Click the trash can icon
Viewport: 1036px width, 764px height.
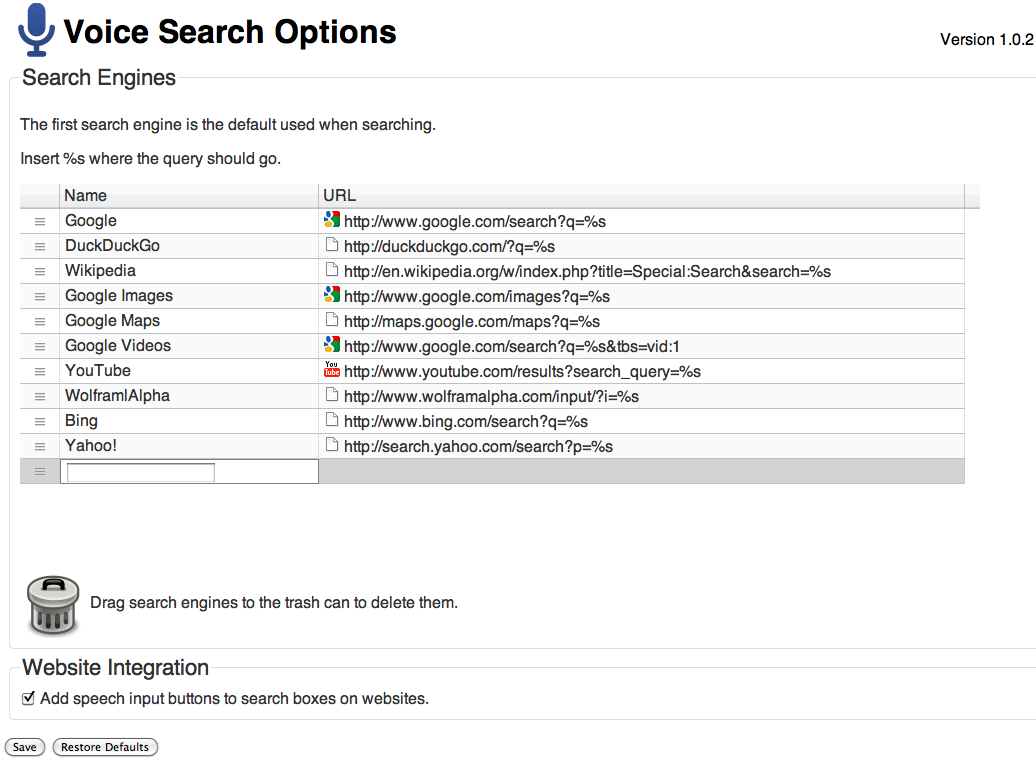pos(52,604)
